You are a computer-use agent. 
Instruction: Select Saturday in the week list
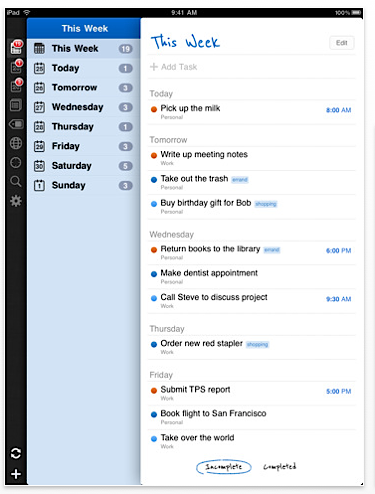[x=84, y=166]
